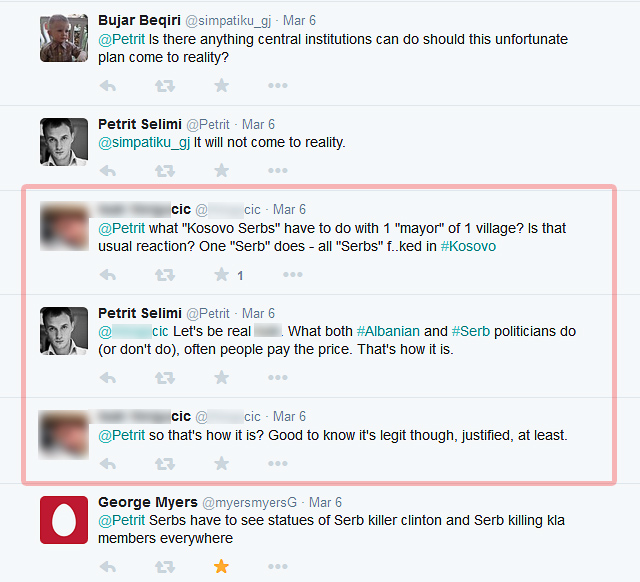The width and height of the screenshot is (640, 582).
Task: Open the #Kosovo hashtag link
Action: 467,246
